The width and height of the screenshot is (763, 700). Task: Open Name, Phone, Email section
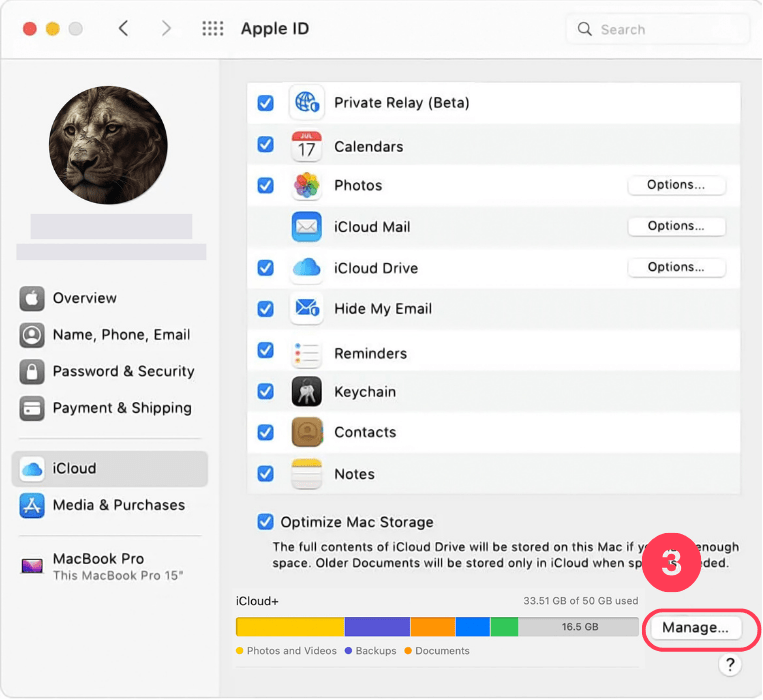[x=110, y=335]
